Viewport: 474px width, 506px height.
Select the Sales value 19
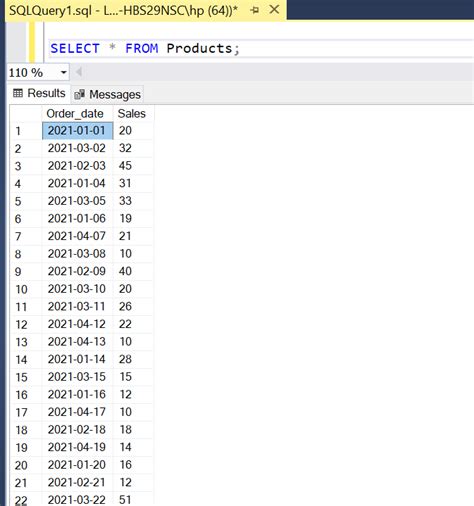click(133, 219)
